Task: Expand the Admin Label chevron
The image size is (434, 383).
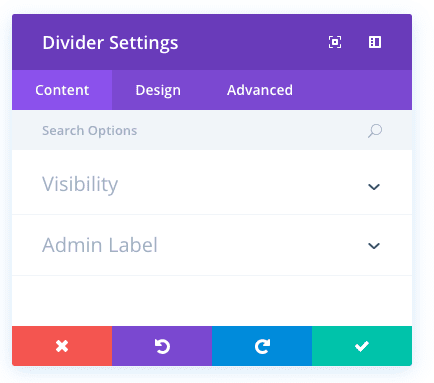Action: [x=374, y=246]
